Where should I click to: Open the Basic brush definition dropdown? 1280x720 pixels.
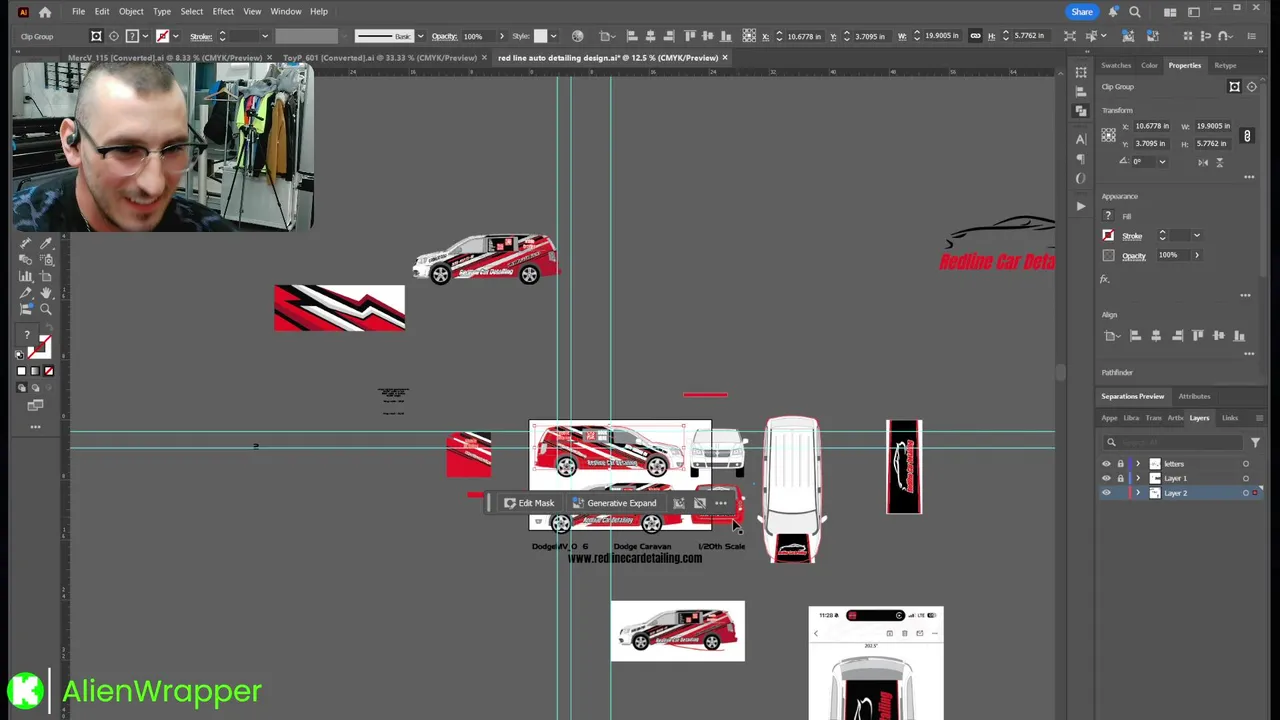pyautogui.click(x=420, y=36)
